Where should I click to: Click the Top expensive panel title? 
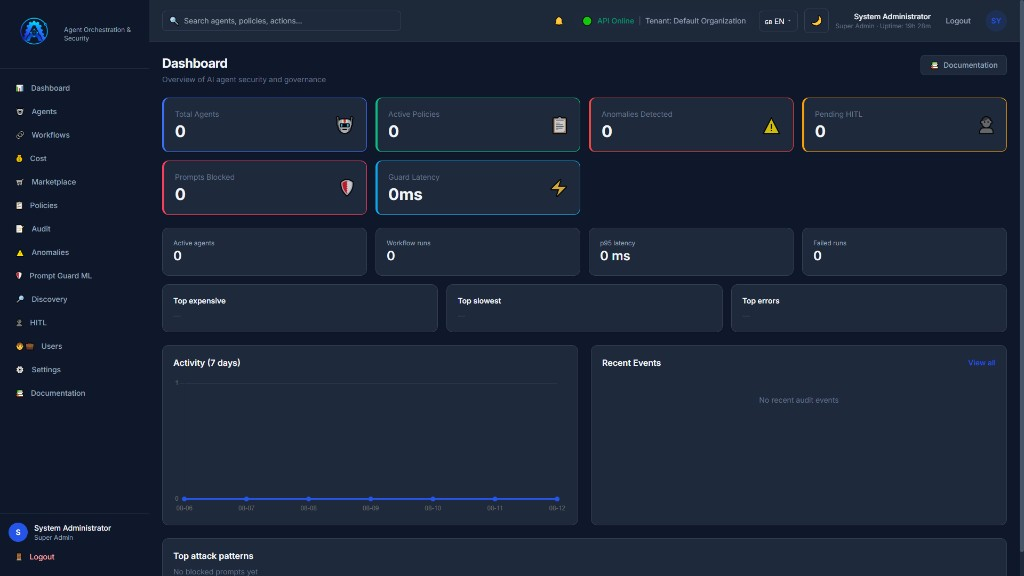[x=199, y=301]
